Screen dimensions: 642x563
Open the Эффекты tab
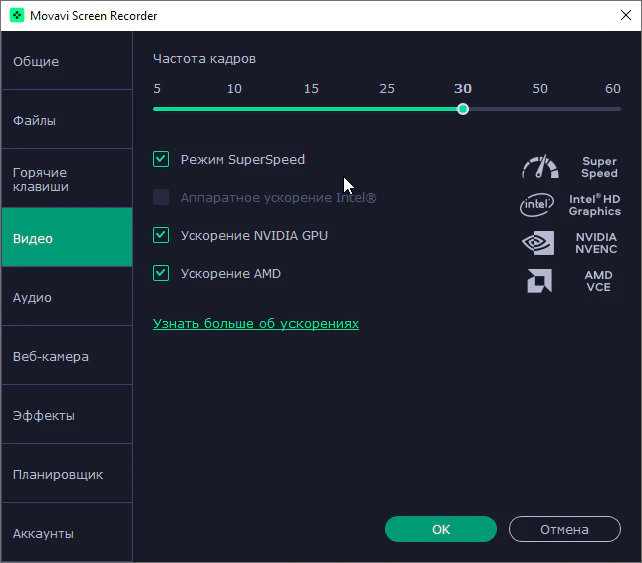[x=67, y=415]
